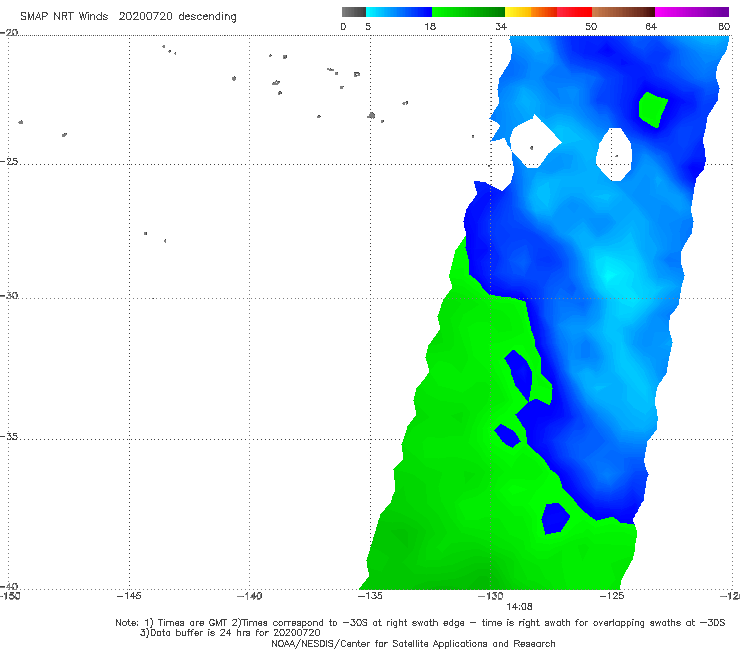The height and width of the screenshot is (650, 740).
Task: Click the longitude label '-130'
Action: click(491, 596)
